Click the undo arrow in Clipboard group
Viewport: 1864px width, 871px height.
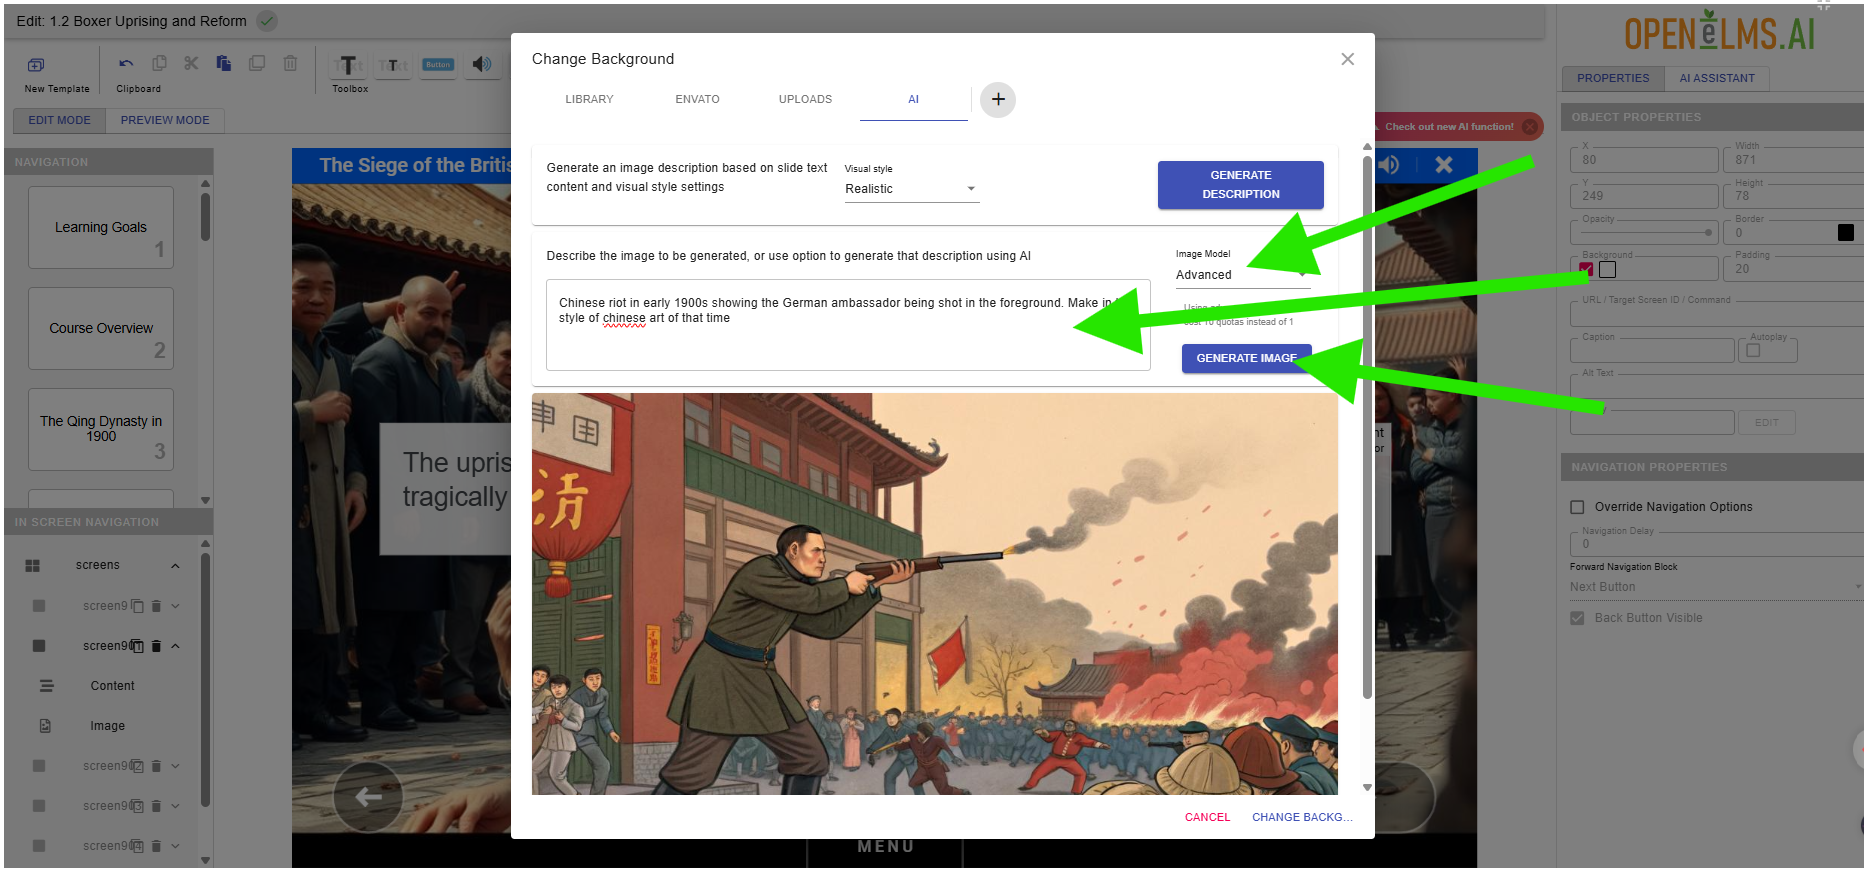pos(126,63)
